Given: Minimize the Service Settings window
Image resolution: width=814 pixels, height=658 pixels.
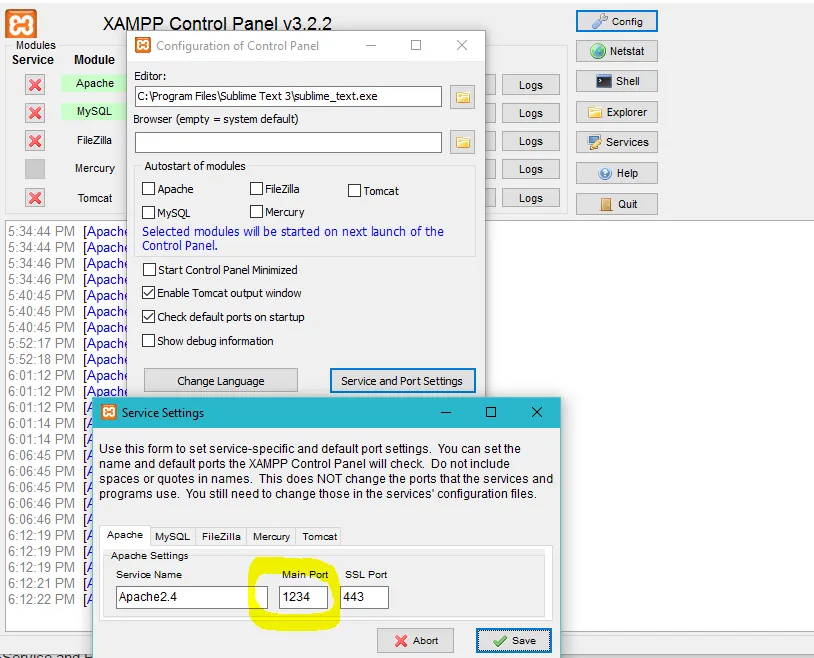Looking at the screenshot, I should 445,412.
